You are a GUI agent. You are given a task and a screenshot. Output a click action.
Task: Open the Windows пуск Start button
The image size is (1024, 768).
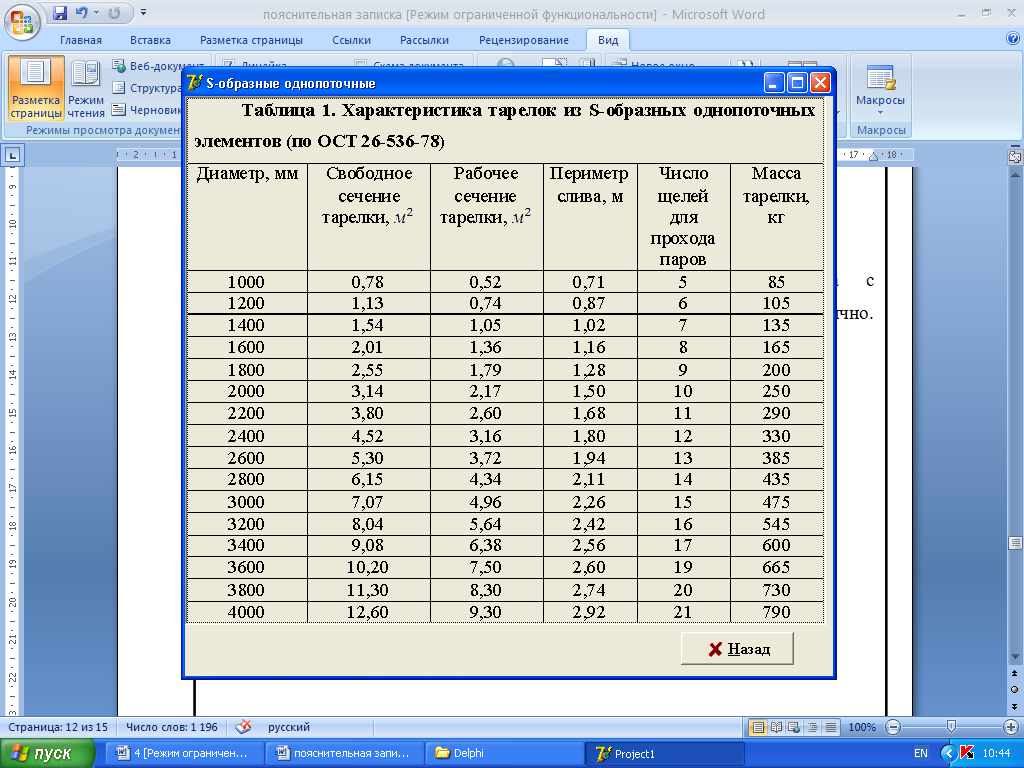tap(47, 753)
